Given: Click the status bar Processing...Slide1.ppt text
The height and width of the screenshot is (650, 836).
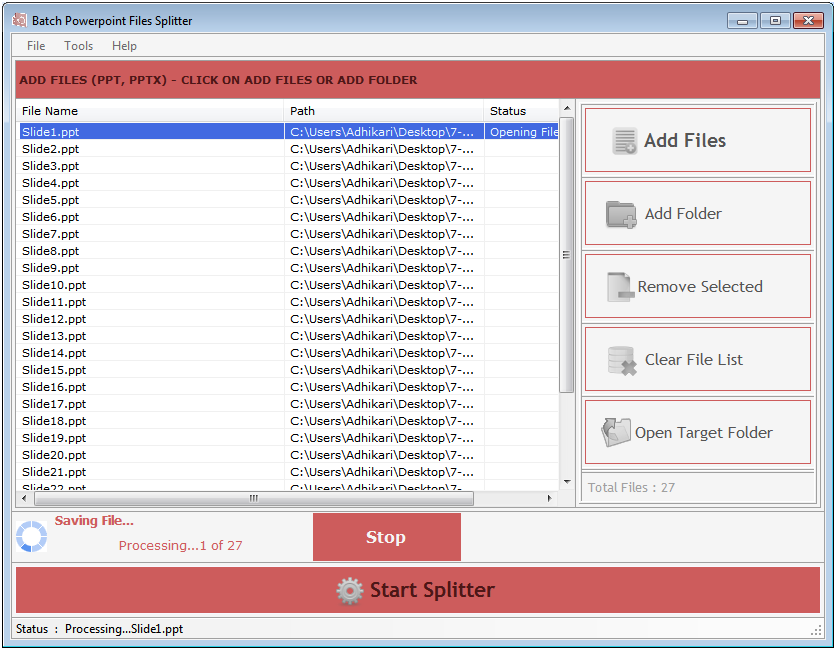Looking at the screenshot, I should [124, 629].
